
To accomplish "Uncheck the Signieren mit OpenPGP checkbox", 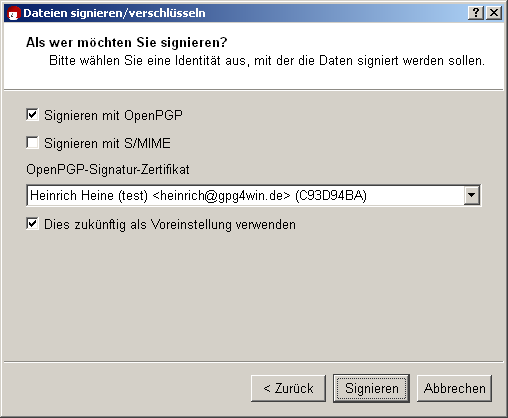I will click(32, 115).
